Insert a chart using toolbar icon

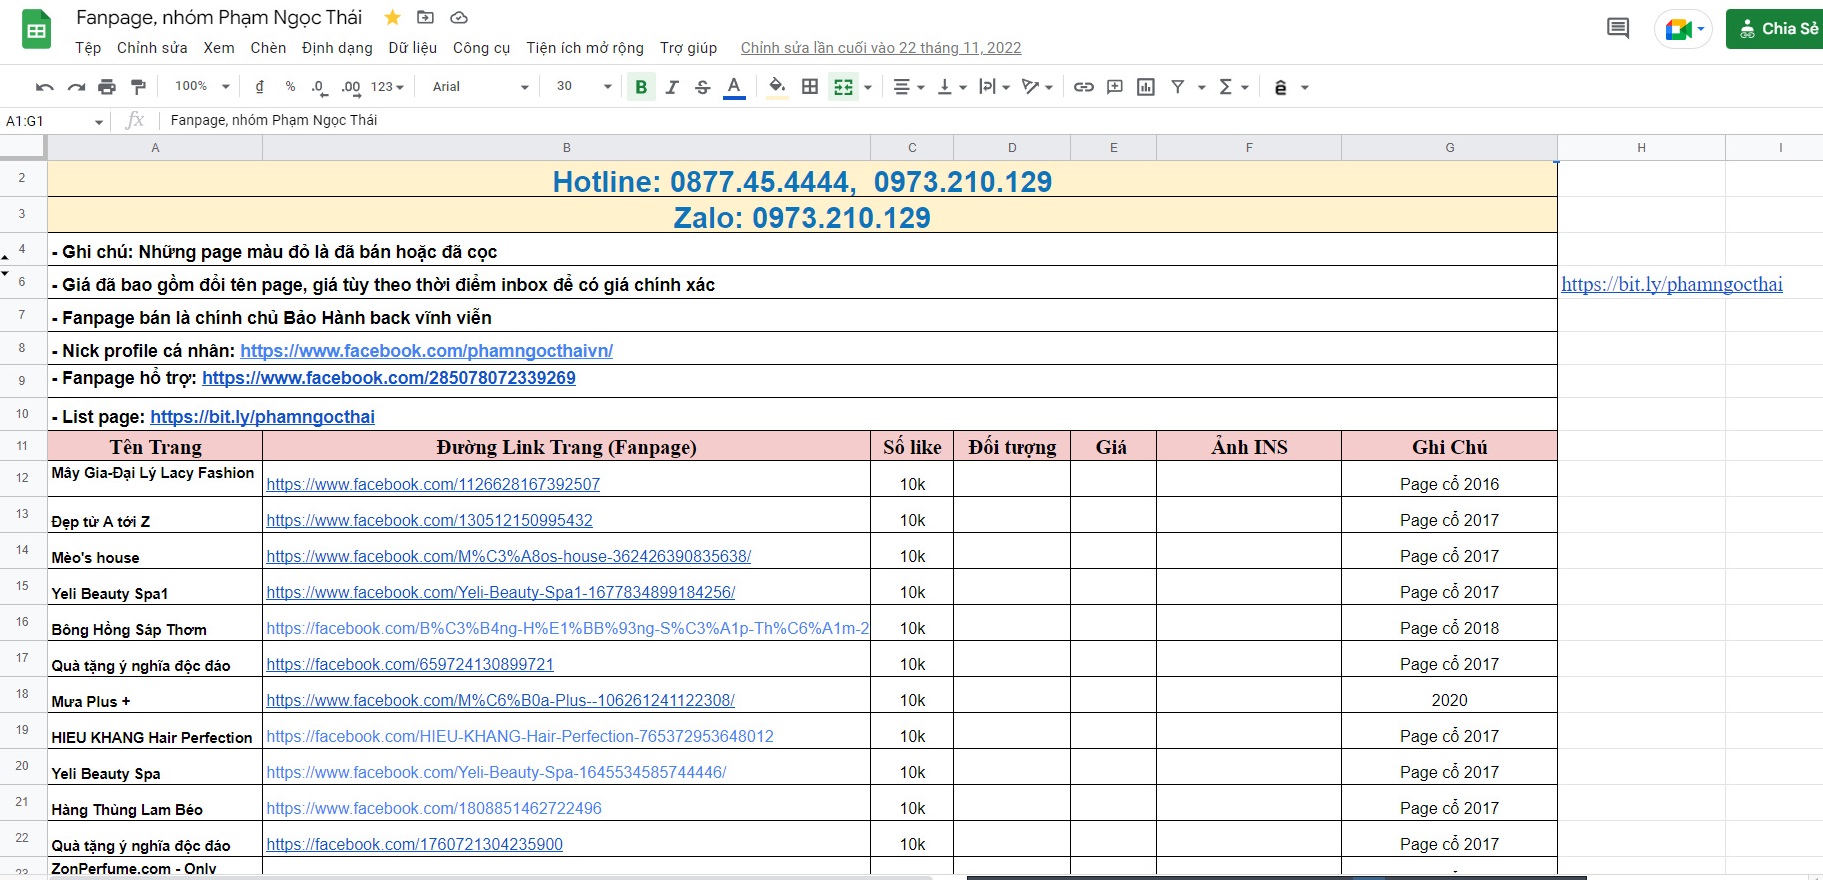coord(1146,87)
